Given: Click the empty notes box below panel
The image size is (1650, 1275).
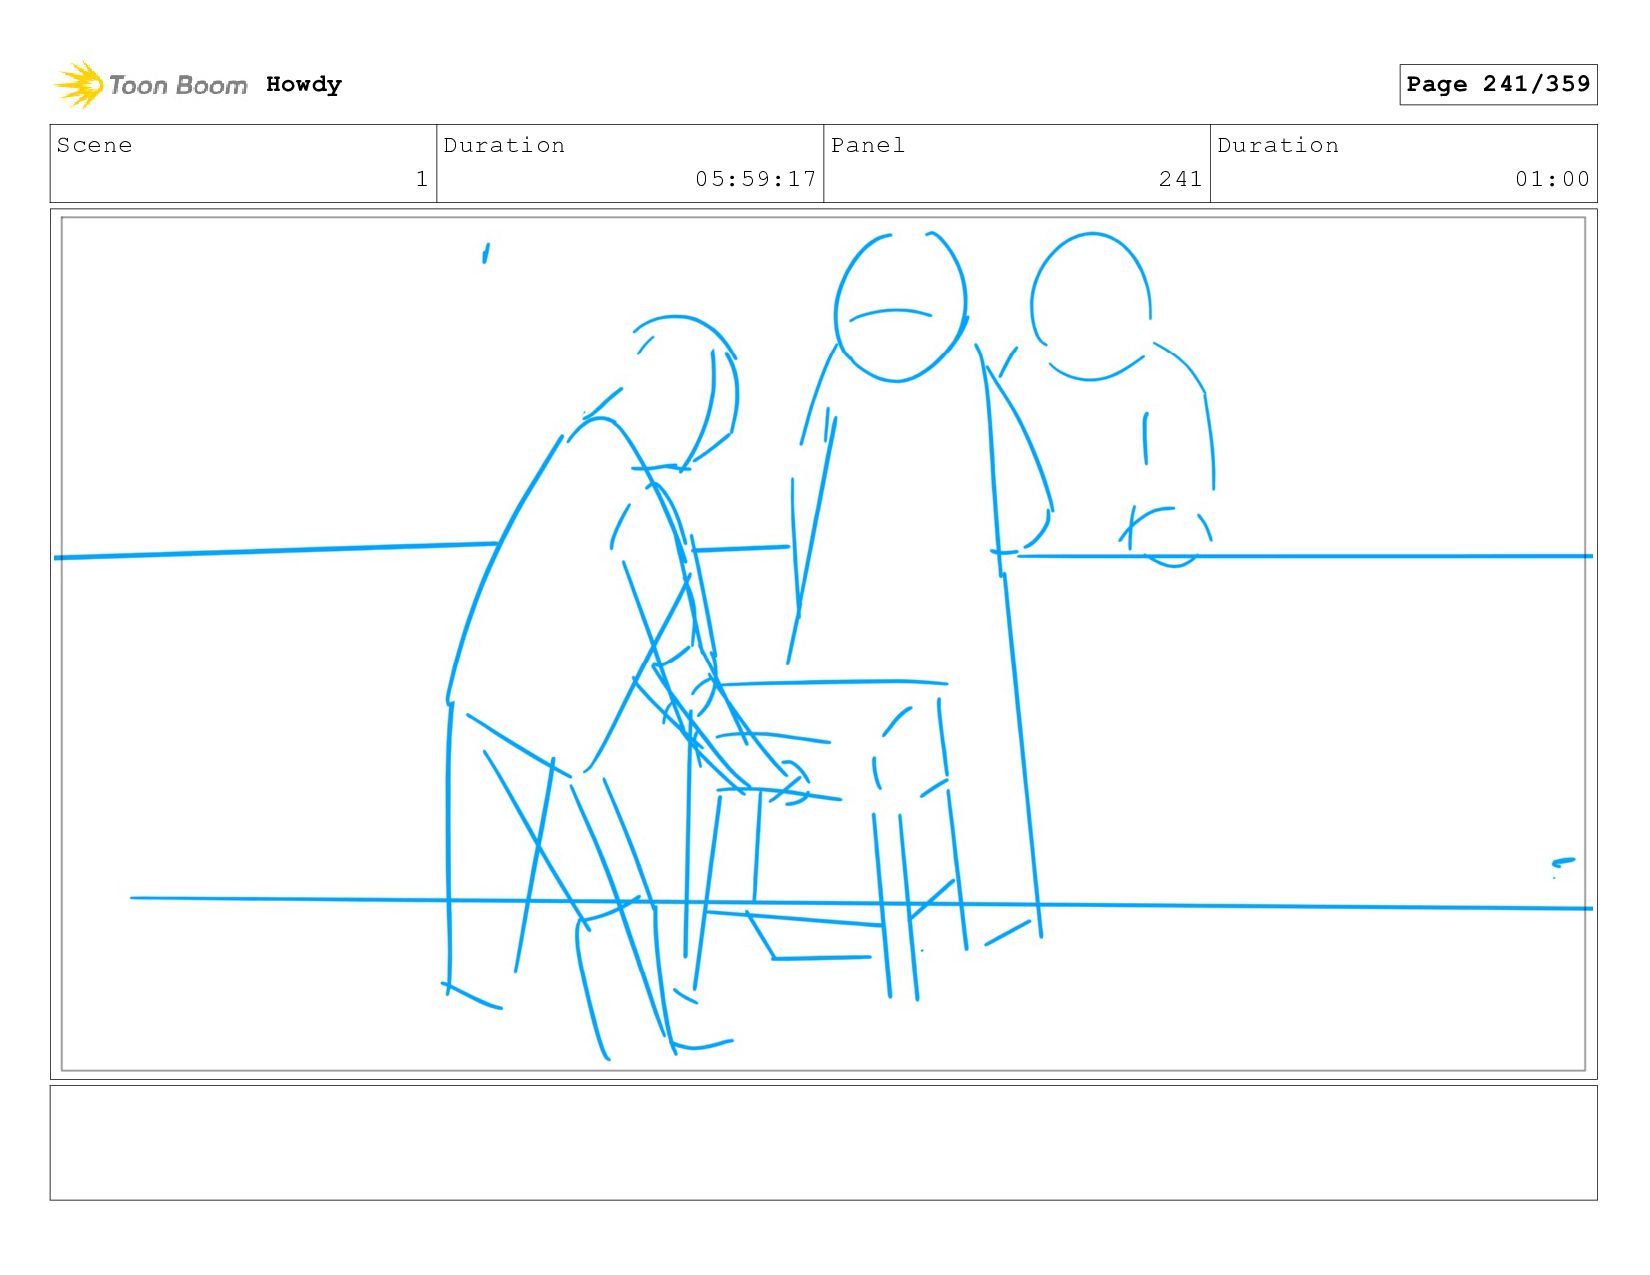Looking at the screenshot, I should (x=823, y=1142).
